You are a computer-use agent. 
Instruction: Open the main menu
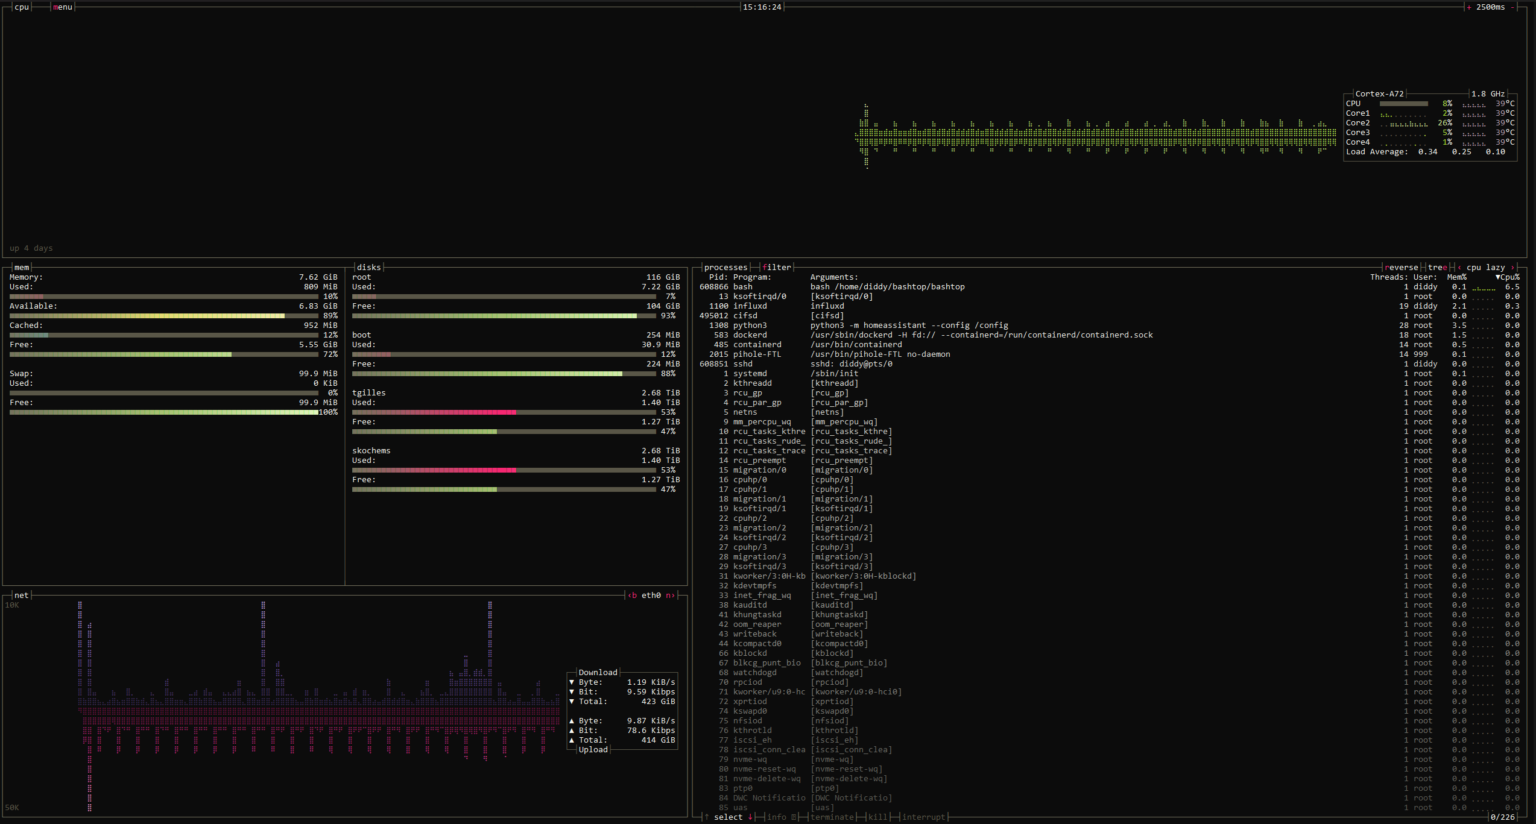coord(62,7)
